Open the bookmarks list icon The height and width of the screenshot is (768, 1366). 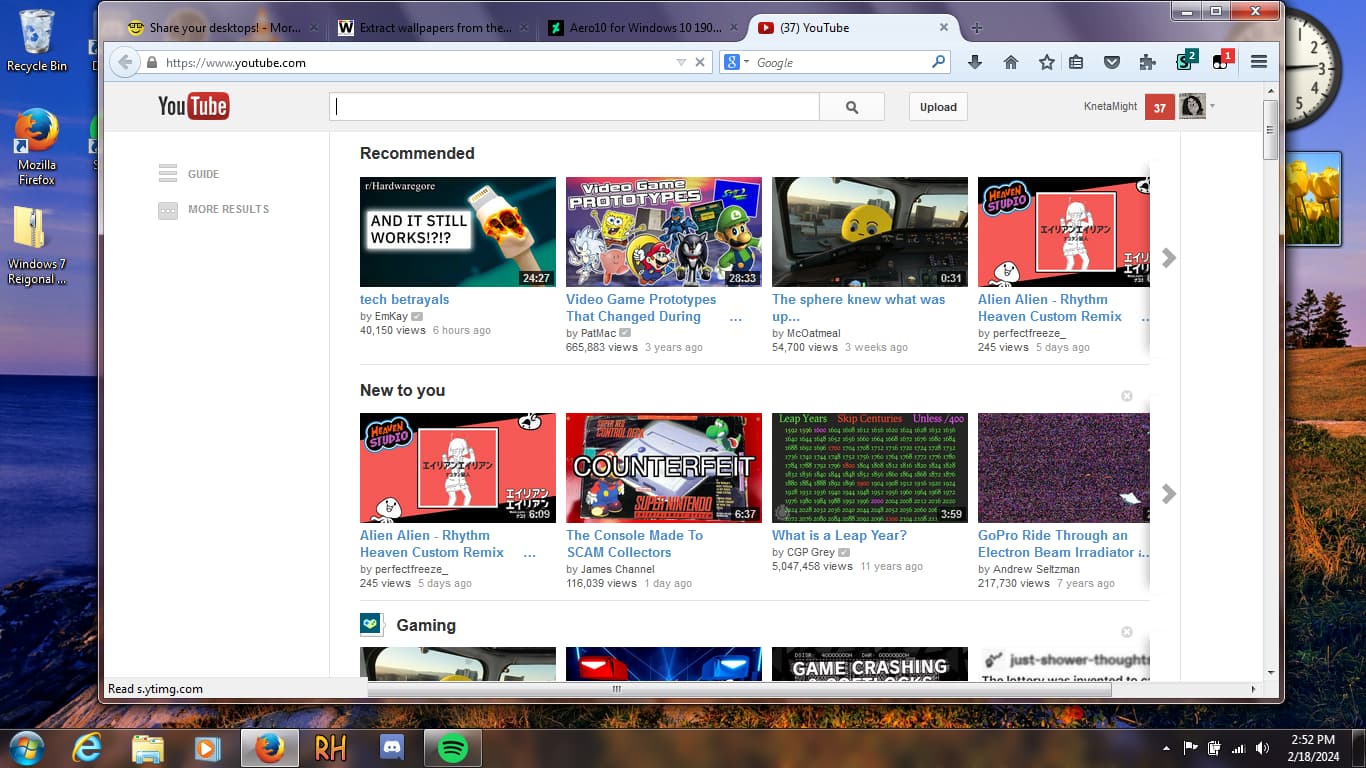coord(1076,62)
